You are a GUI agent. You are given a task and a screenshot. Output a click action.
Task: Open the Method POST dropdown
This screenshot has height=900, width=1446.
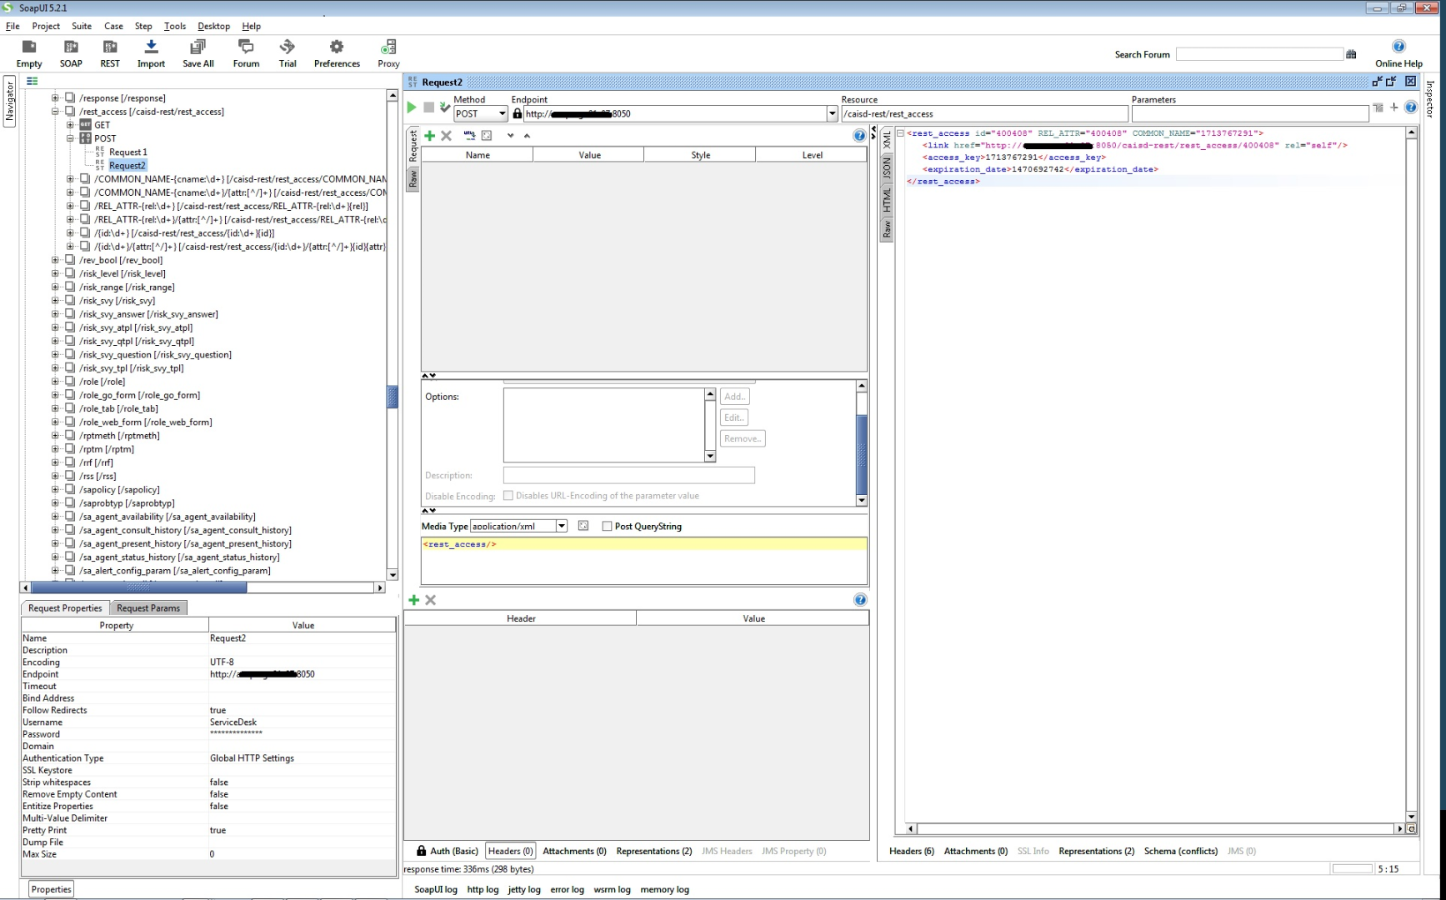click(x=481, y=114)
